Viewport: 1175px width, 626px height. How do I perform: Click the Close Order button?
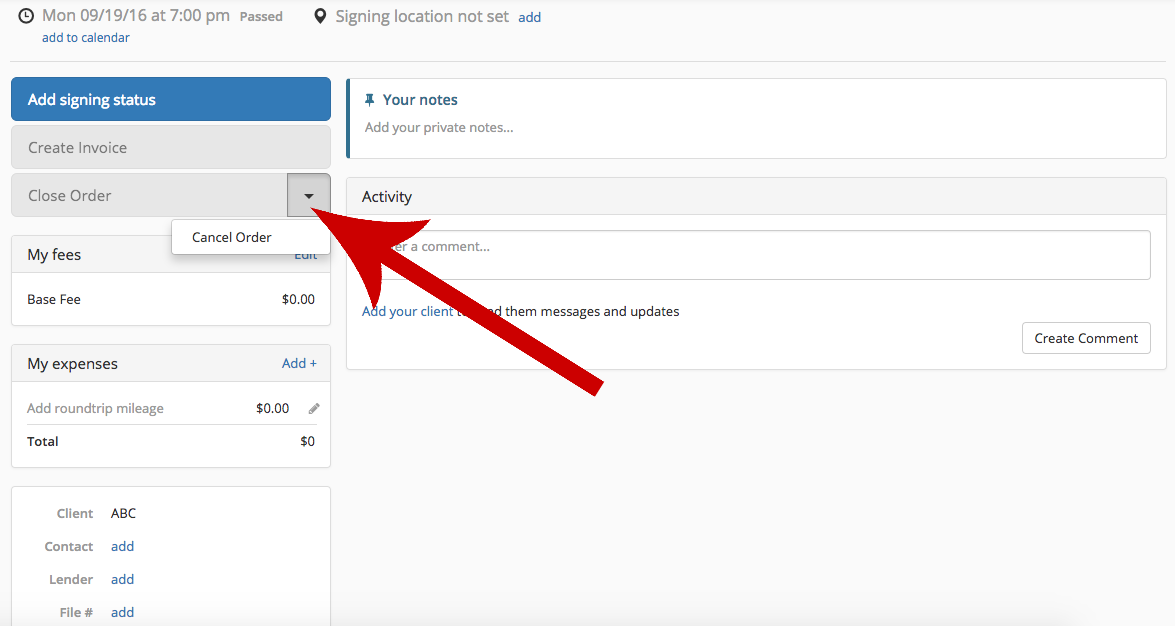[149, 196]
